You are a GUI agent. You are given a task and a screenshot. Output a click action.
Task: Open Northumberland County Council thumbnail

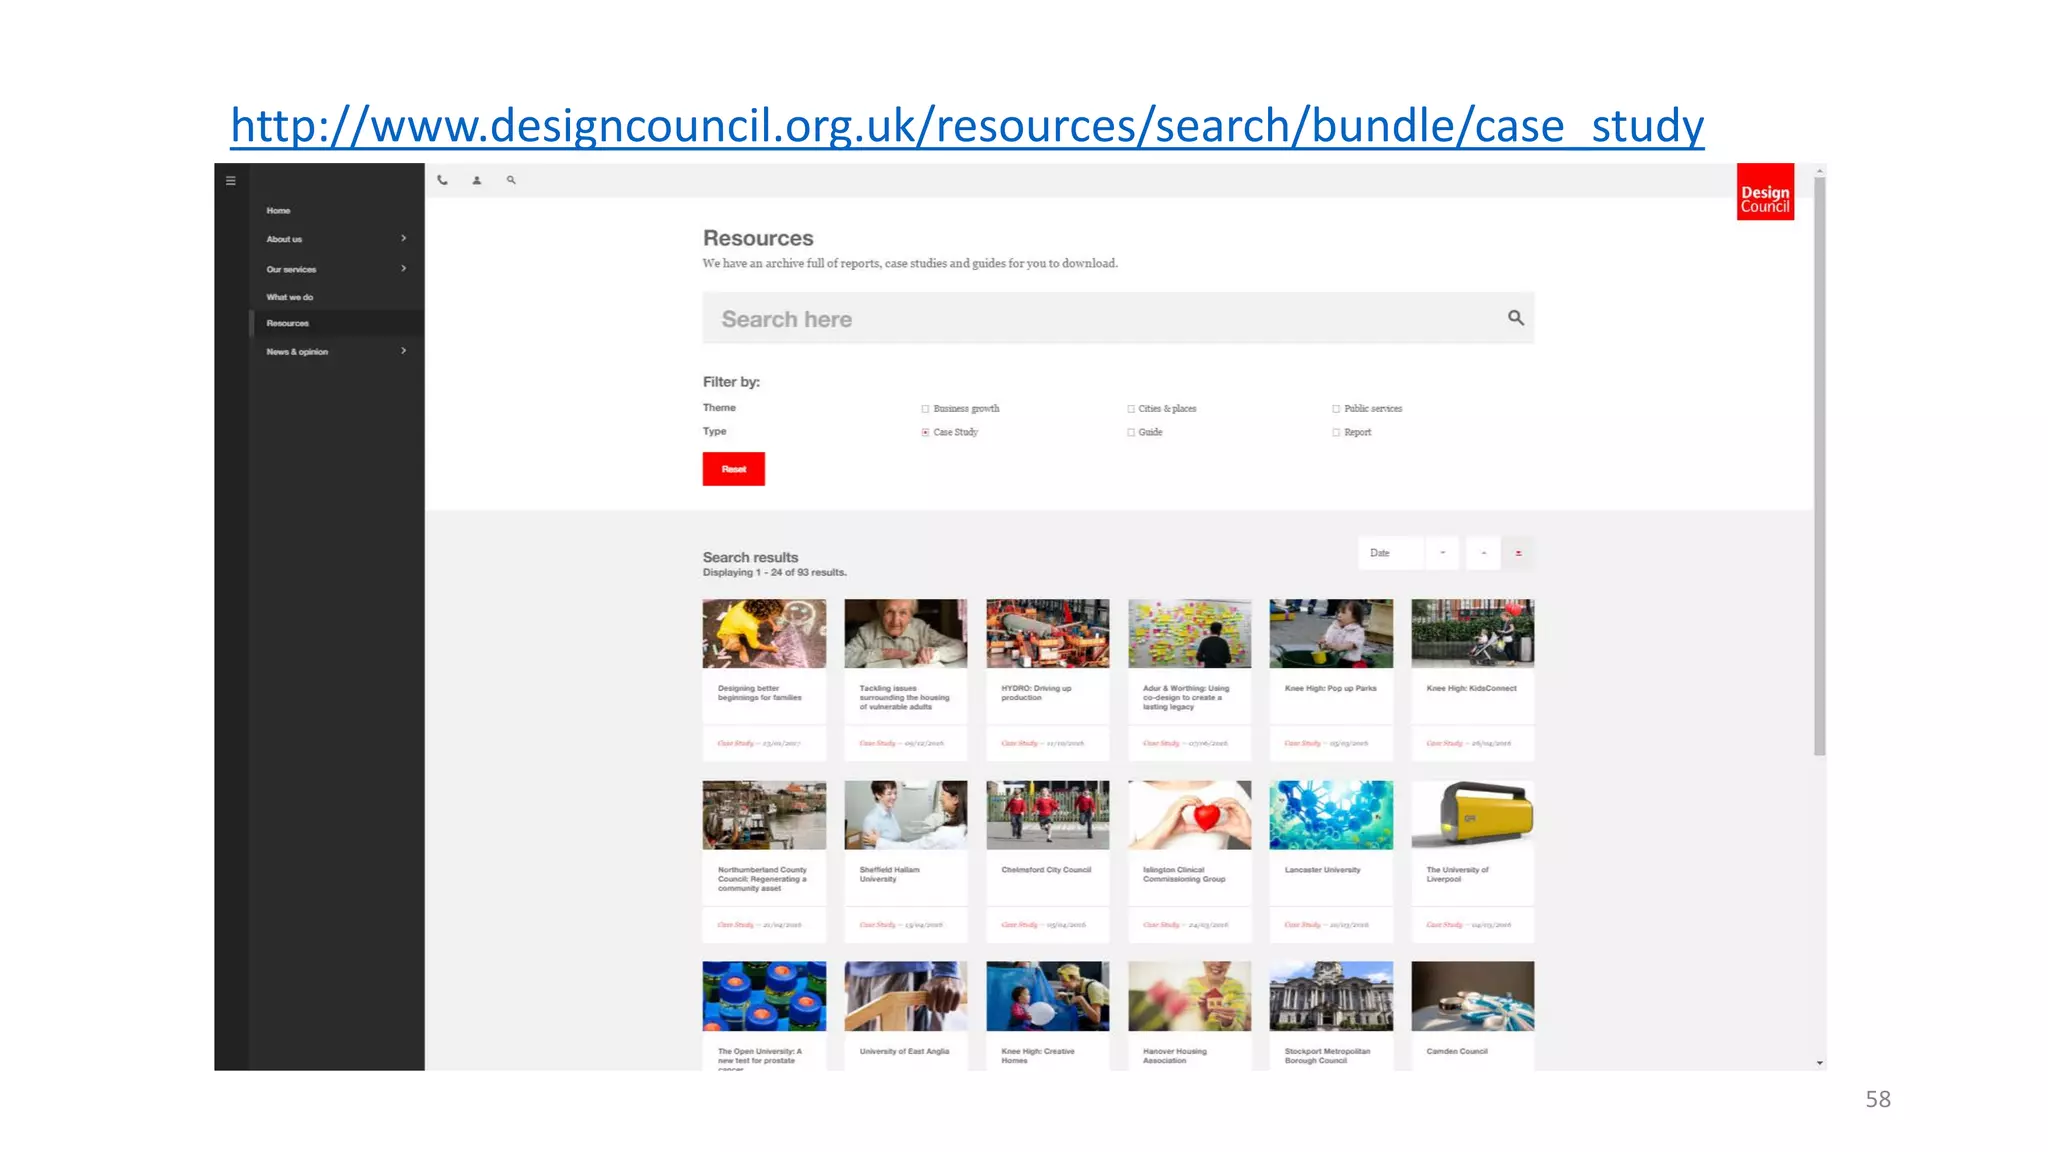[764, 815]
